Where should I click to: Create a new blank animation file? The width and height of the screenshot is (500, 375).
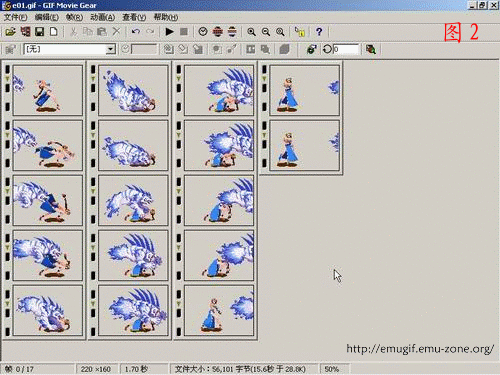coord(53,32)
